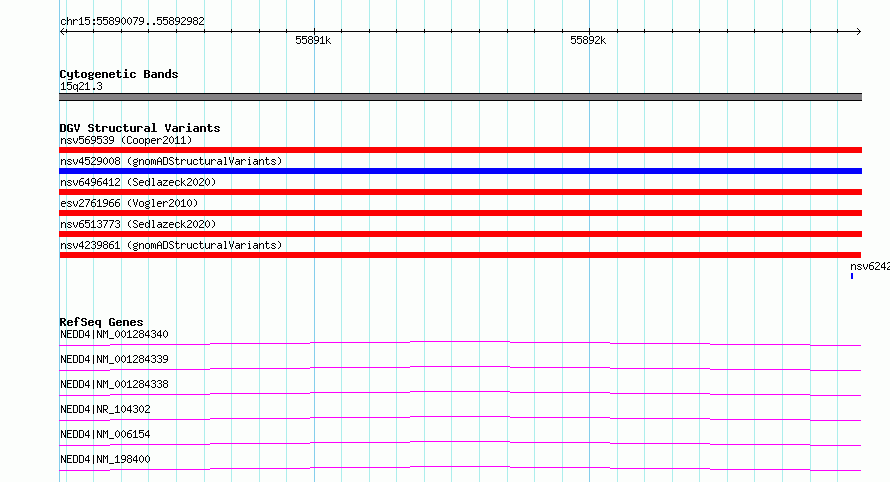Image resolution: width=890 pixels, height=482 pixels.
Task: Click the nsv6513773 (Sedlazeck2020) label
Action: click(138, 224)
